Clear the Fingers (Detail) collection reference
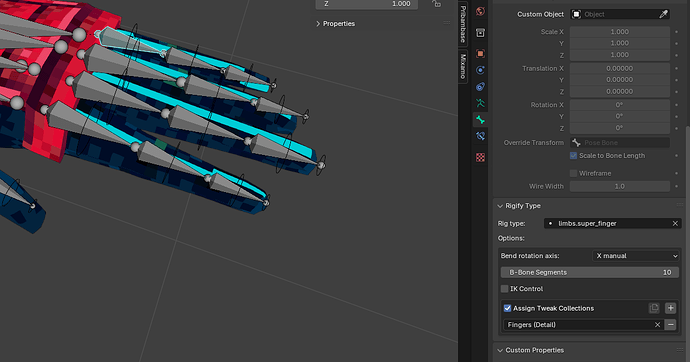This screenshot has width=690, height=362. tap(657, 325)
